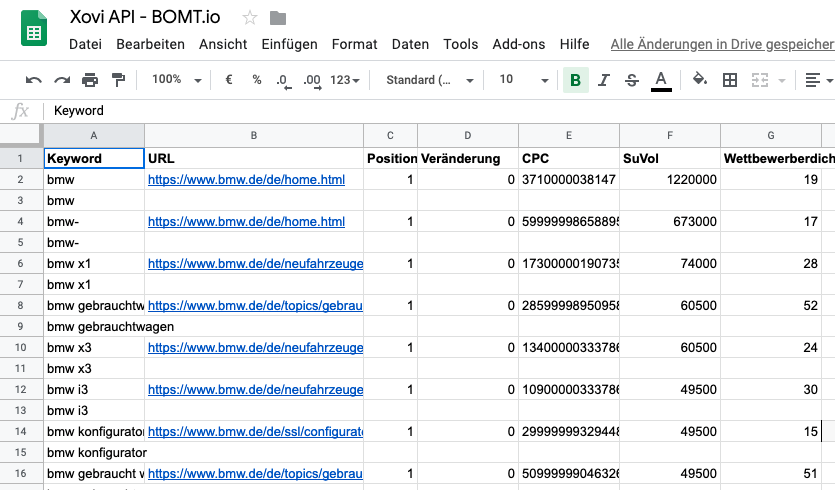Screen dimensions: 835x490
Task: Open the Google Sheets home icon
Action: [34, 29]
